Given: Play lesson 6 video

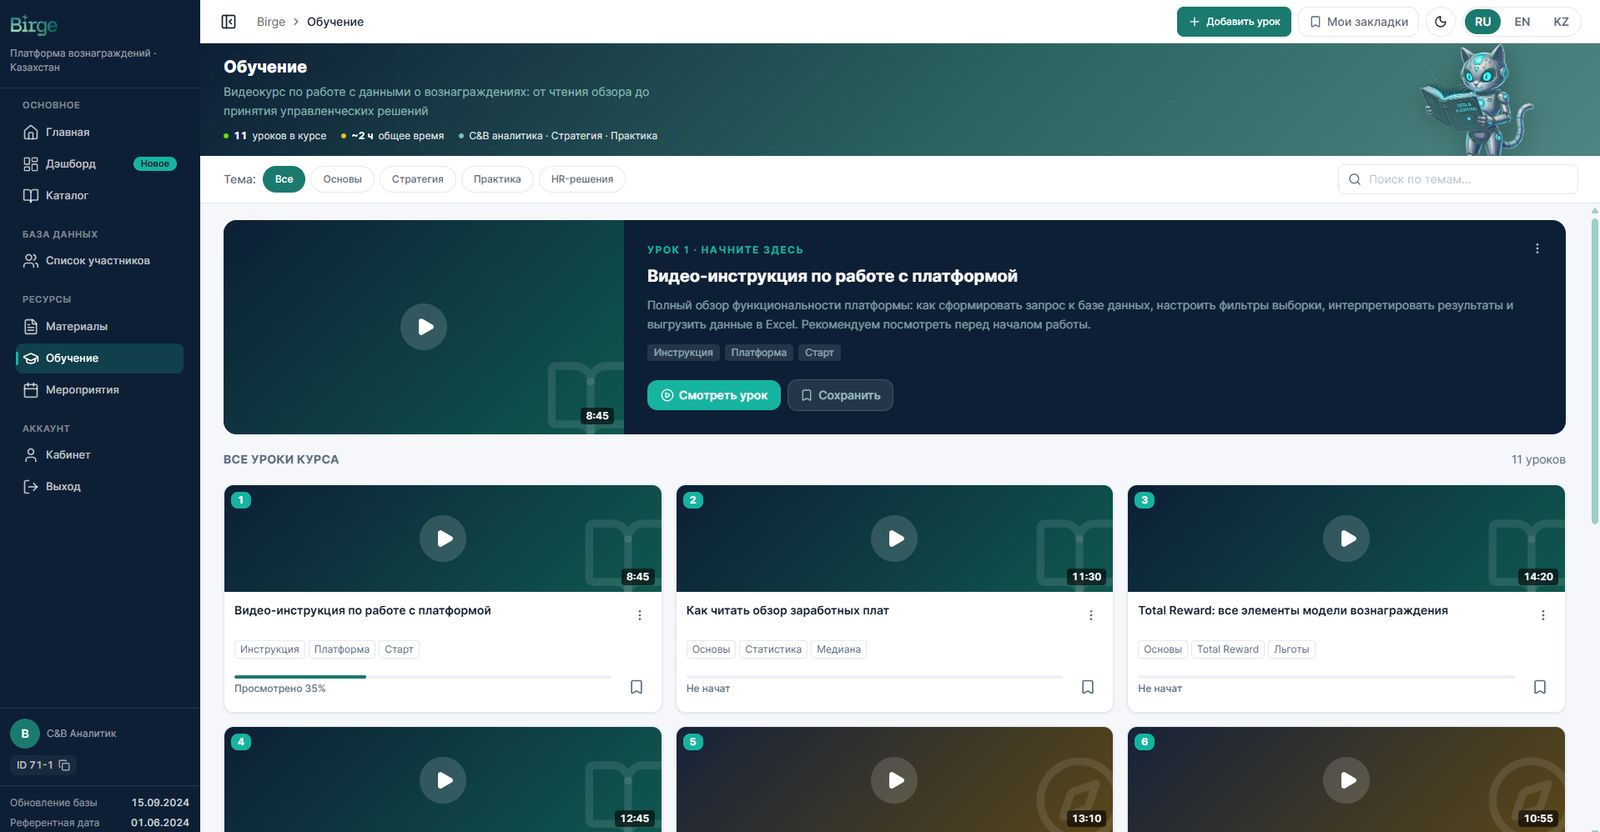Looking at the screenshot, I should coord(1347,780).
